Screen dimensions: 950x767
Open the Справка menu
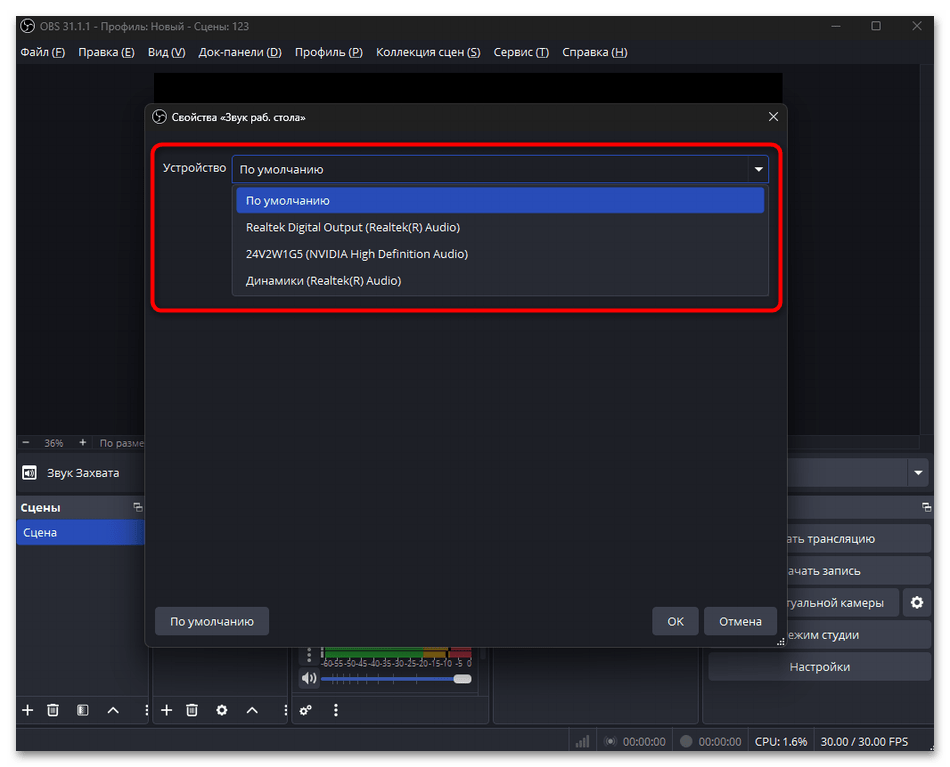(594, 52)
